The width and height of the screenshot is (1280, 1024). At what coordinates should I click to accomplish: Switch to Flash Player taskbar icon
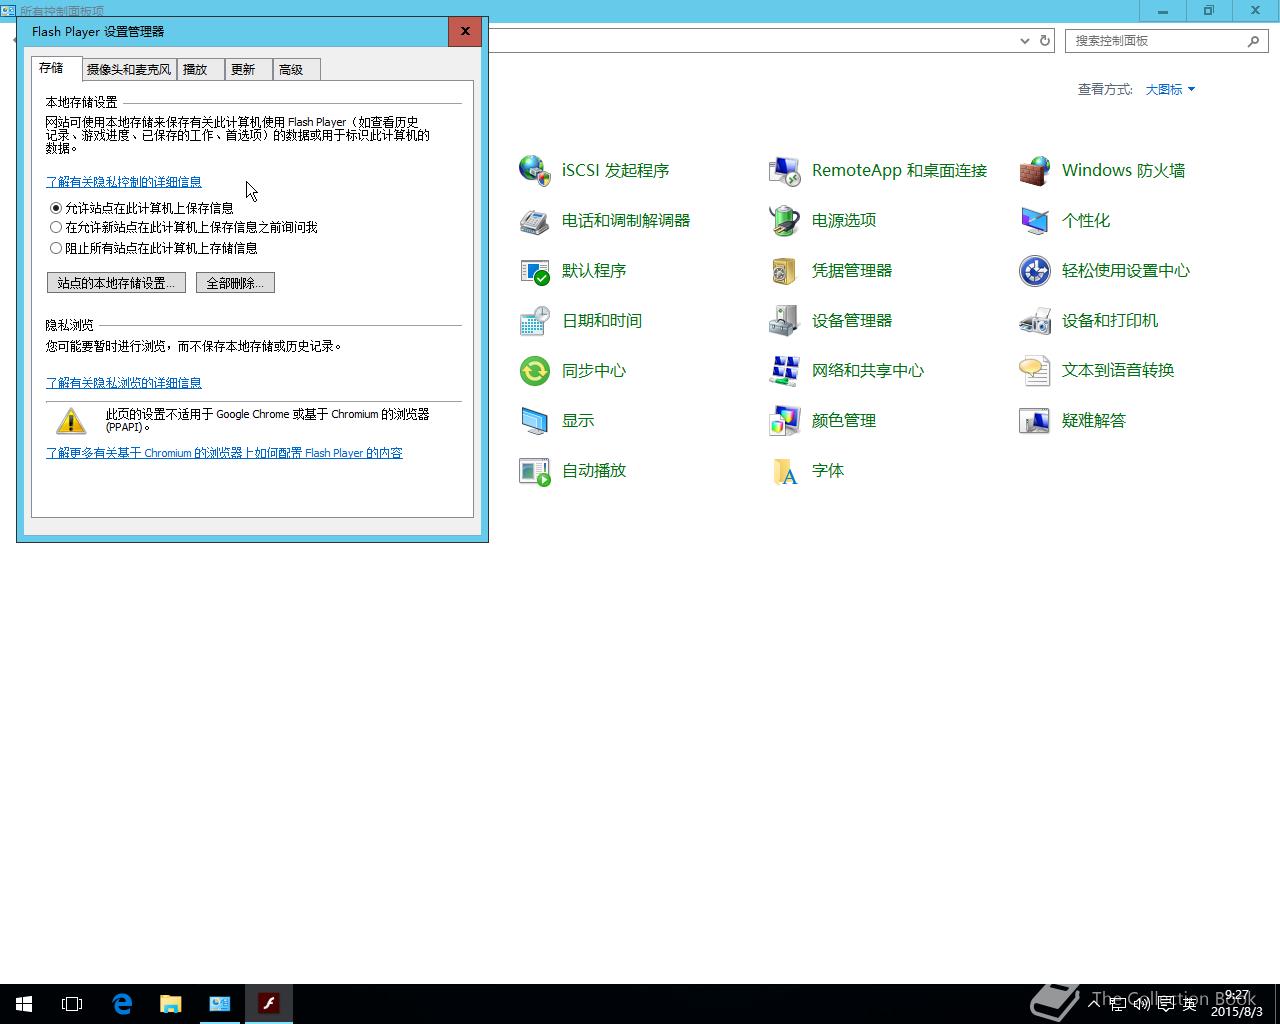click(268, 1004)
